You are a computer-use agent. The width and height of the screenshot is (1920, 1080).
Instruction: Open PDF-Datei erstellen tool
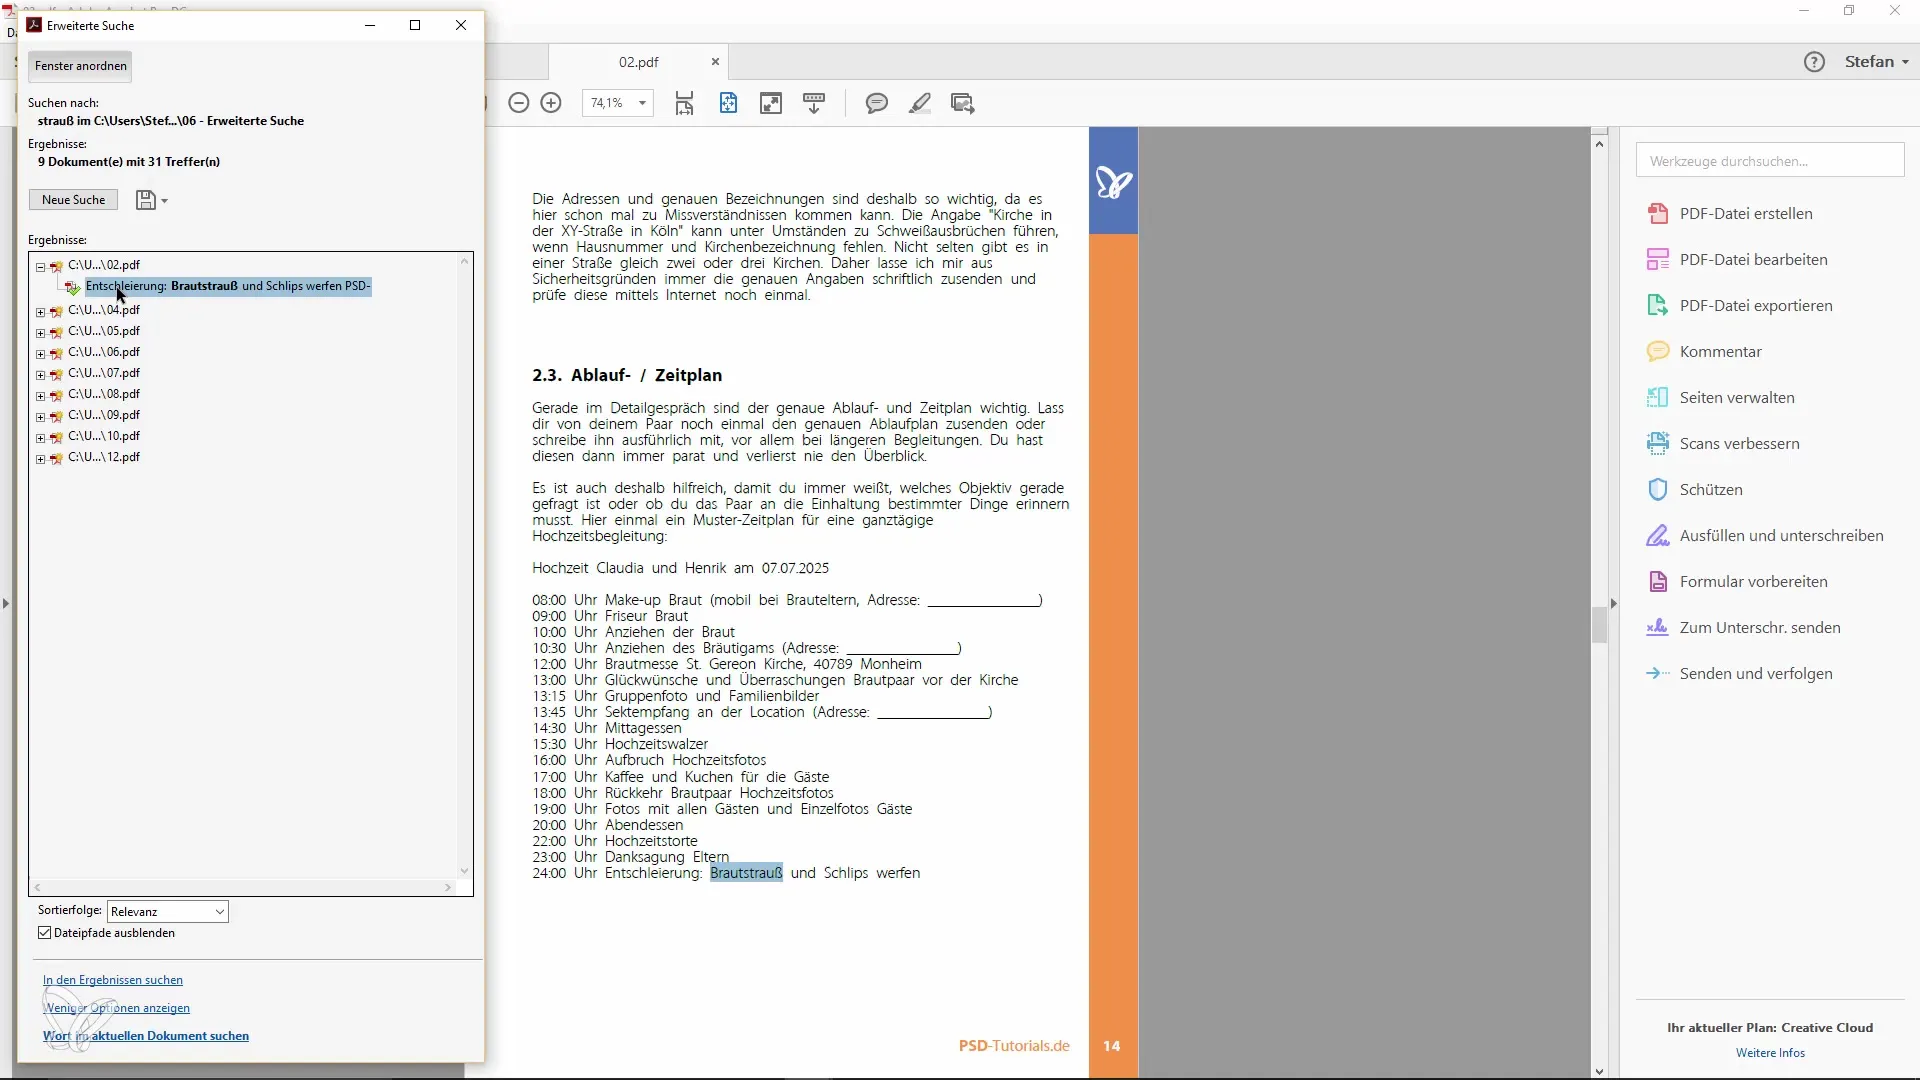click(1745, 214)
